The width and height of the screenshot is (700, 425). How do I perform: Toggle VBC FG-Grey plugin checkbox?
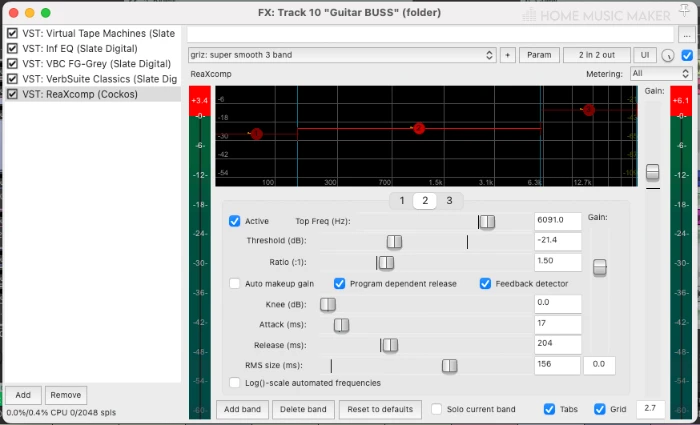click(12, 63)
